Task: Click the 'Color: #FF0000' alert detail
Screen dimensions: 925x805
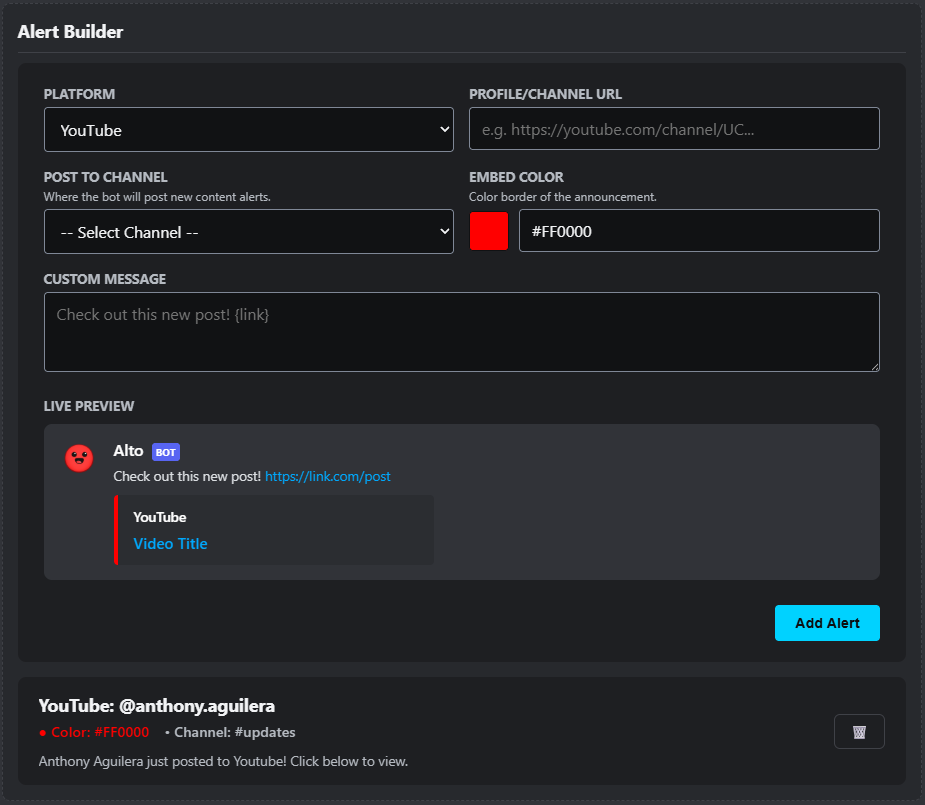Action: 94,732
